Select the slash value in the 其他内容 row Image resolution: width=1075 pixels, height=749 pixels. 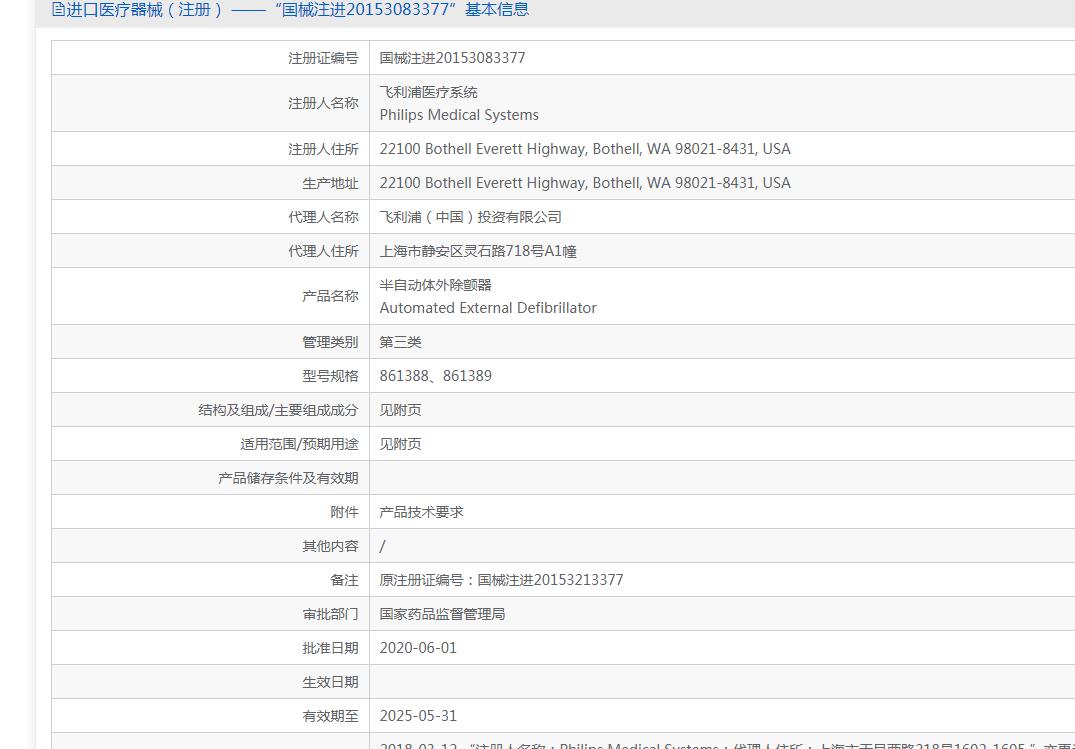383,547
